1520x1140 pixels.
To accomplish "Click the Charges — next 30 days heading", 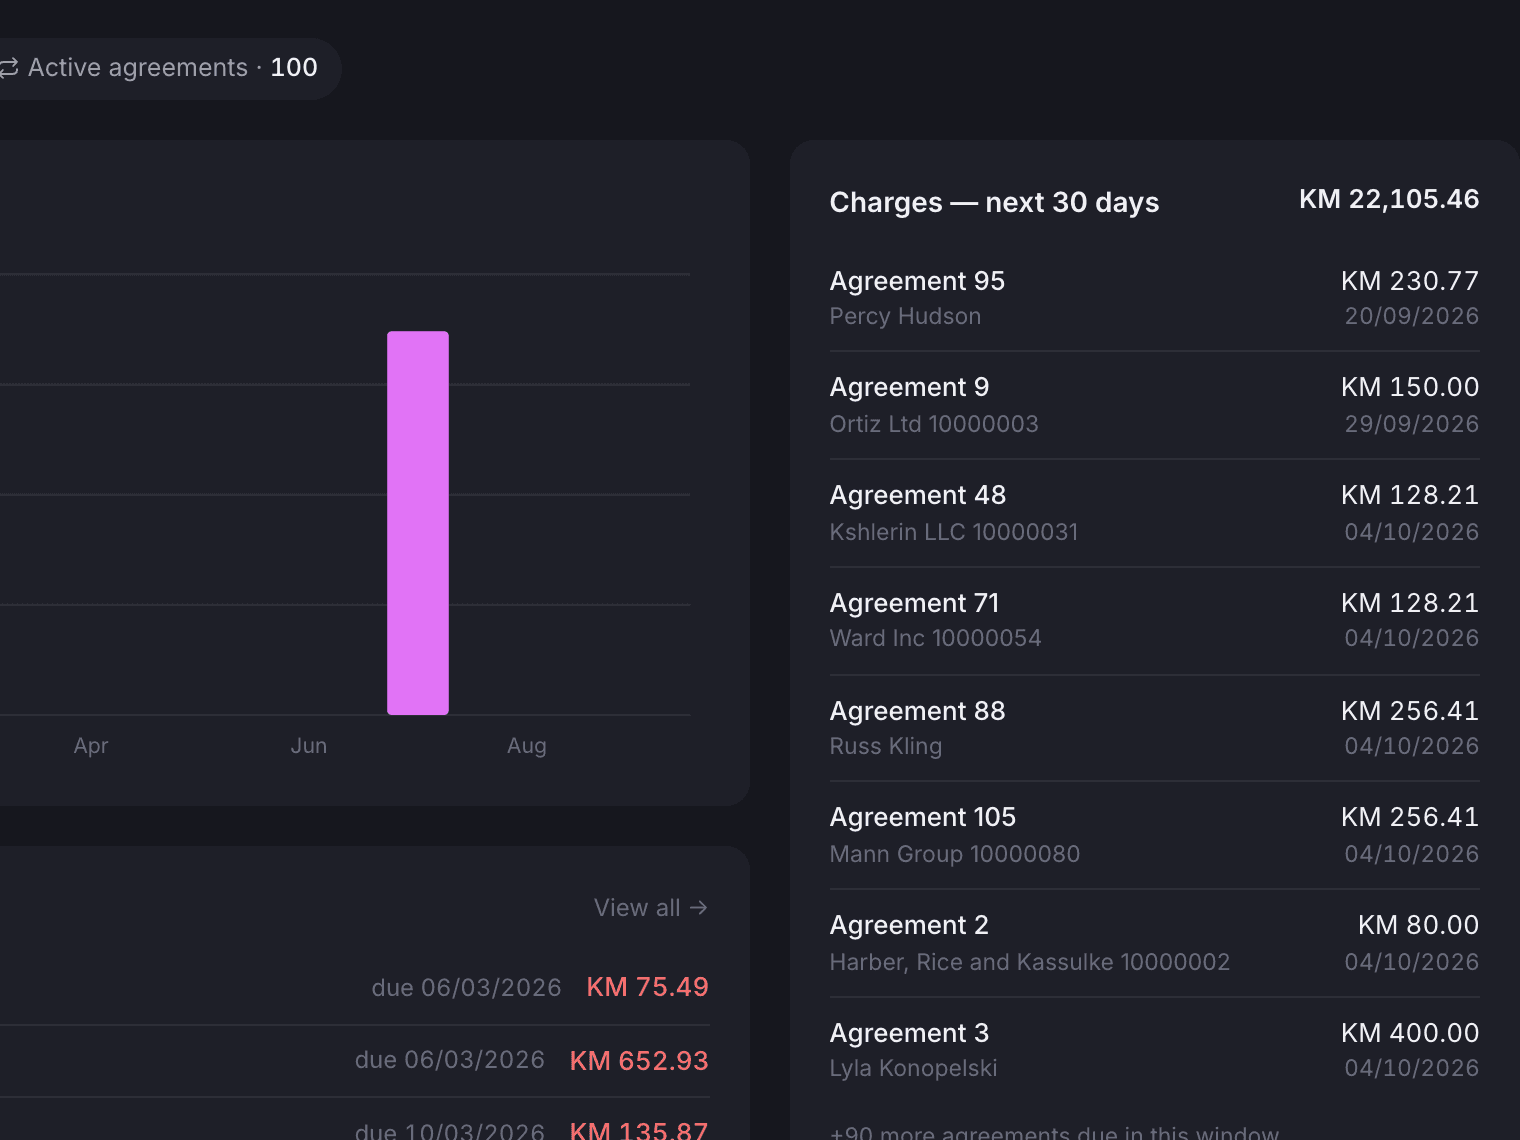I will 994,203.
